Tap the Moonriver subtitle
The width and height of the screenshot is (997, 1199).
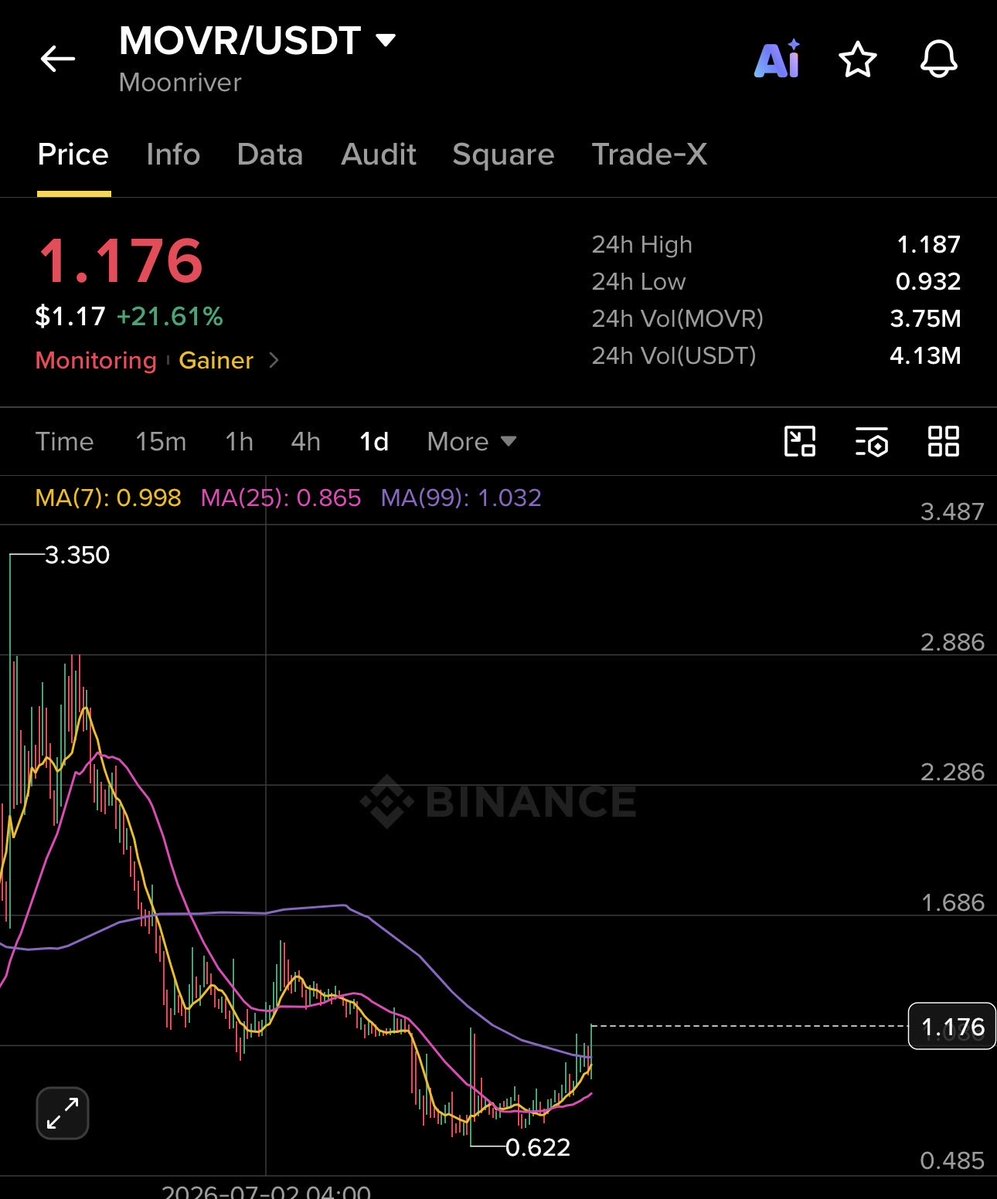coord(180,82)
